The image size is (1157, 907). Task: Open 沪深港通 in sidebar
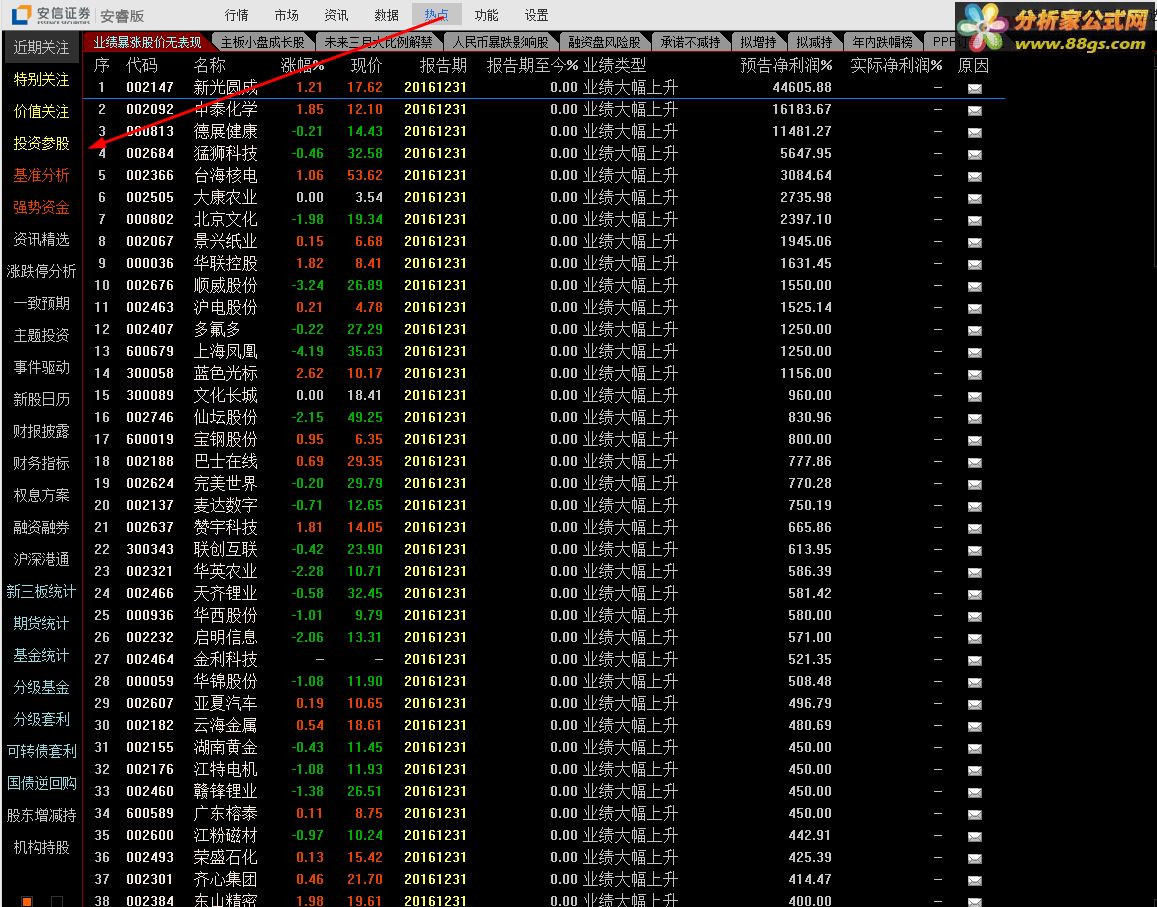pyautogui.click(x=41, y=559)
